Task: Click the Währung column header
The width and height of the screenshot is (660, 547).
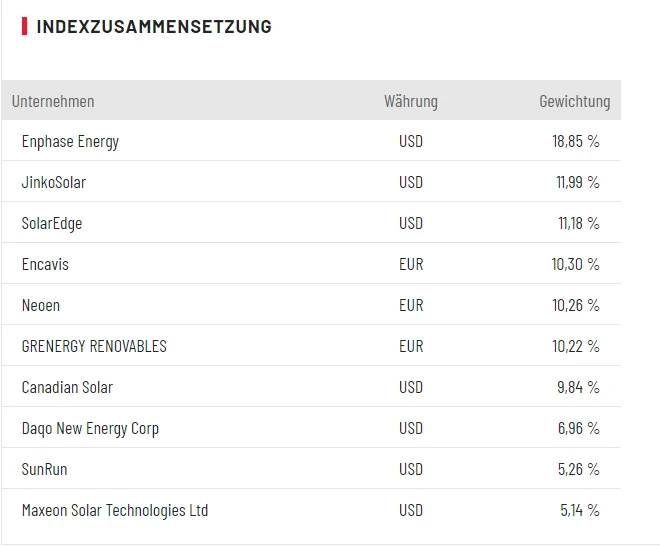Action: (410, 101)
